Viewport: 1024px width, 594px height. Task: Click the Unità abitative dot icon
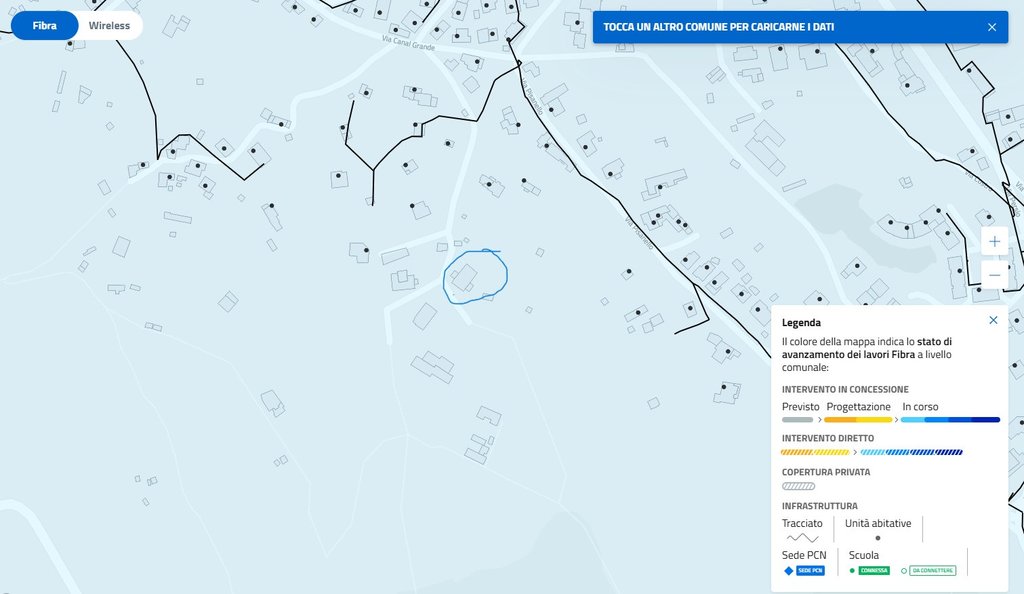click(x=878, y=538)
